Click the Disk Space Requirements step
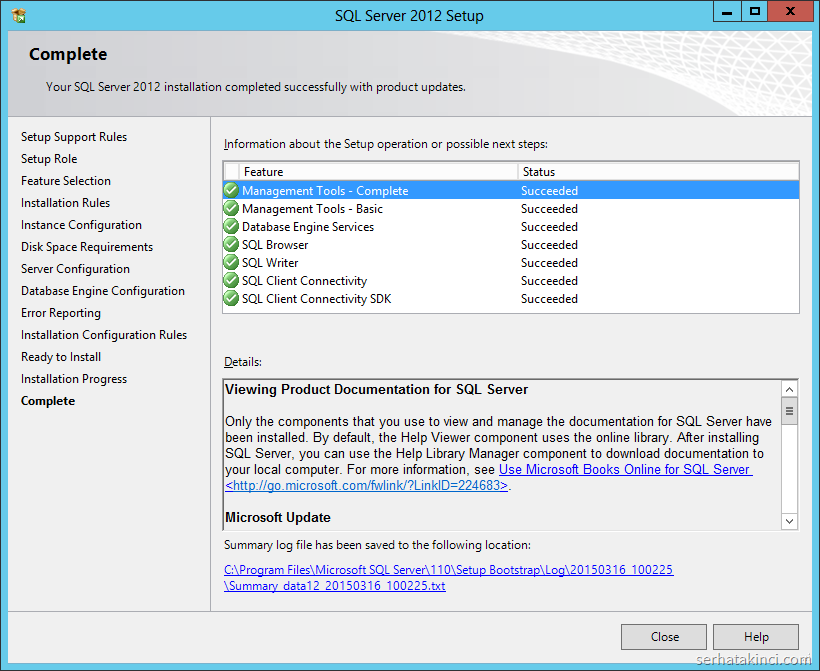 point(87,246)
